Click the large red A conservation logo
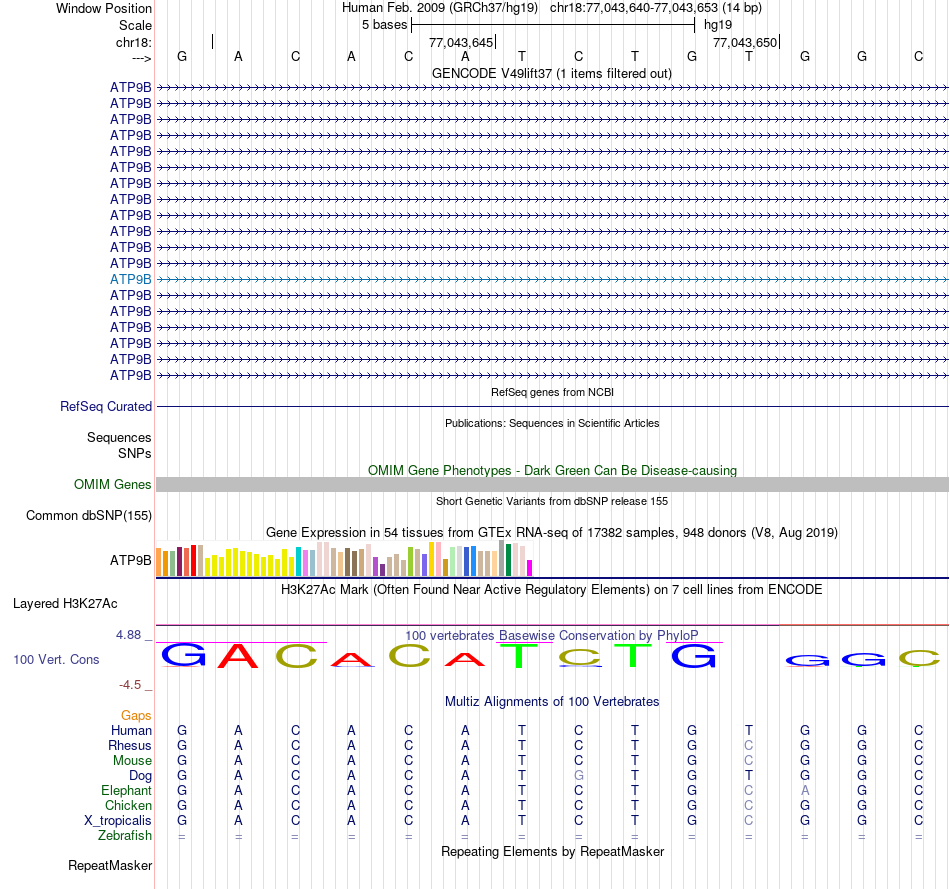This screenshot has width=950, height=889. pyautogui.click(x=238, y=656)
